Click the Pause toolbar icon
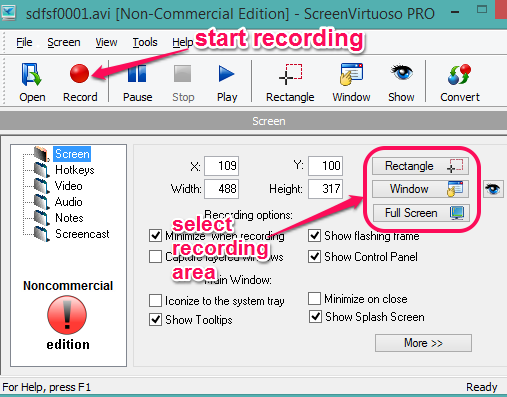Image resolution: width=507 pixels, height=397 pixels. [137, 83]
